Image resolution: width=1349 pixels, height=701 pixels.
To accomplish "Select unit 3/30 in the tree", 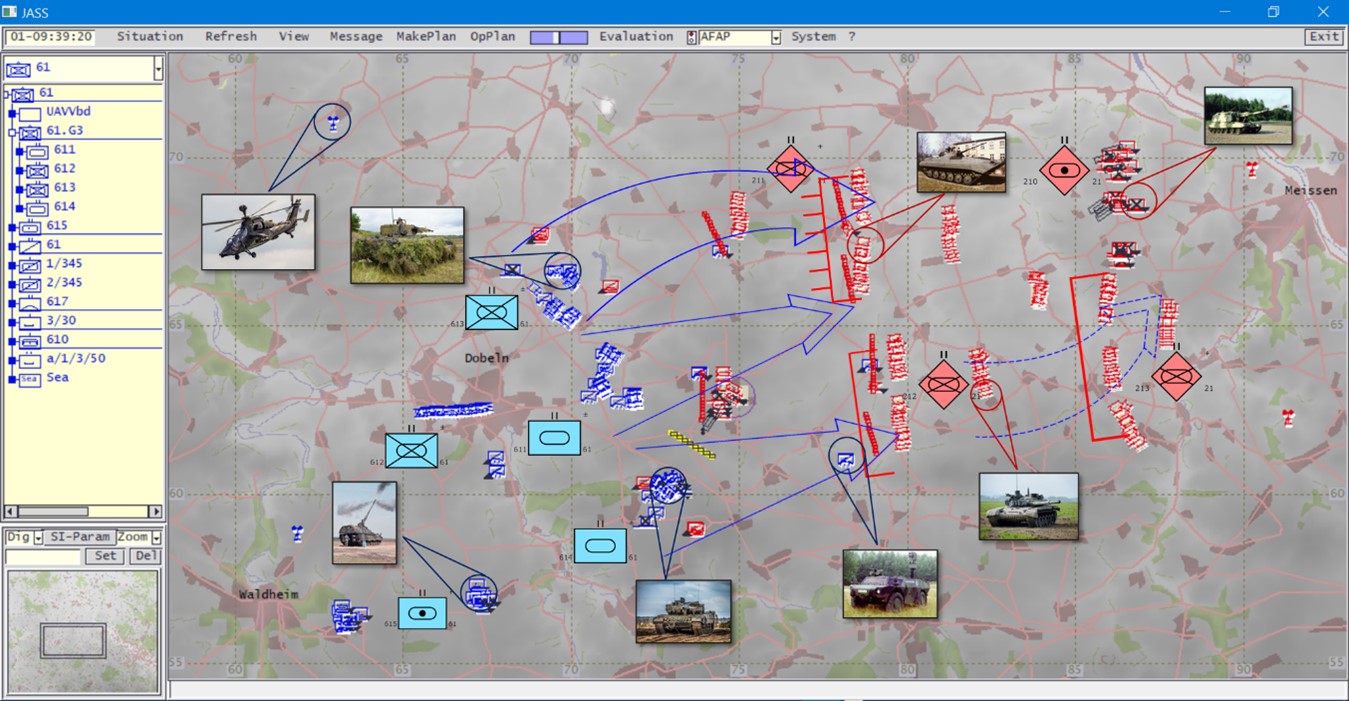I will (x=61, y=320).
